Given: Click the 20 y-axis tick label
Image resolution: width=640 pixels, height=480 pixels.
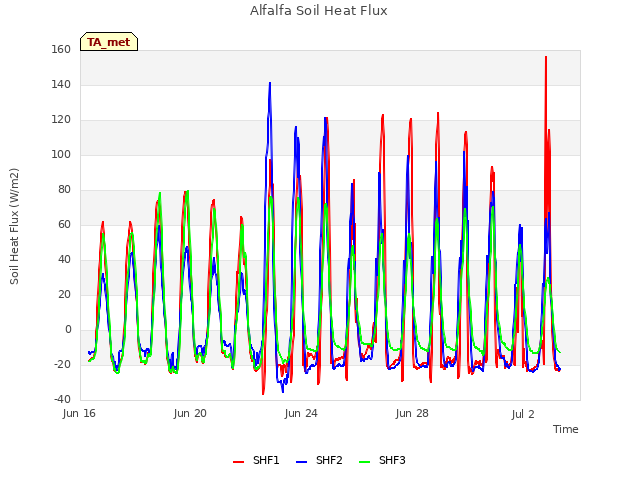Looking at the screenshot, I should (x=64, y=294).
